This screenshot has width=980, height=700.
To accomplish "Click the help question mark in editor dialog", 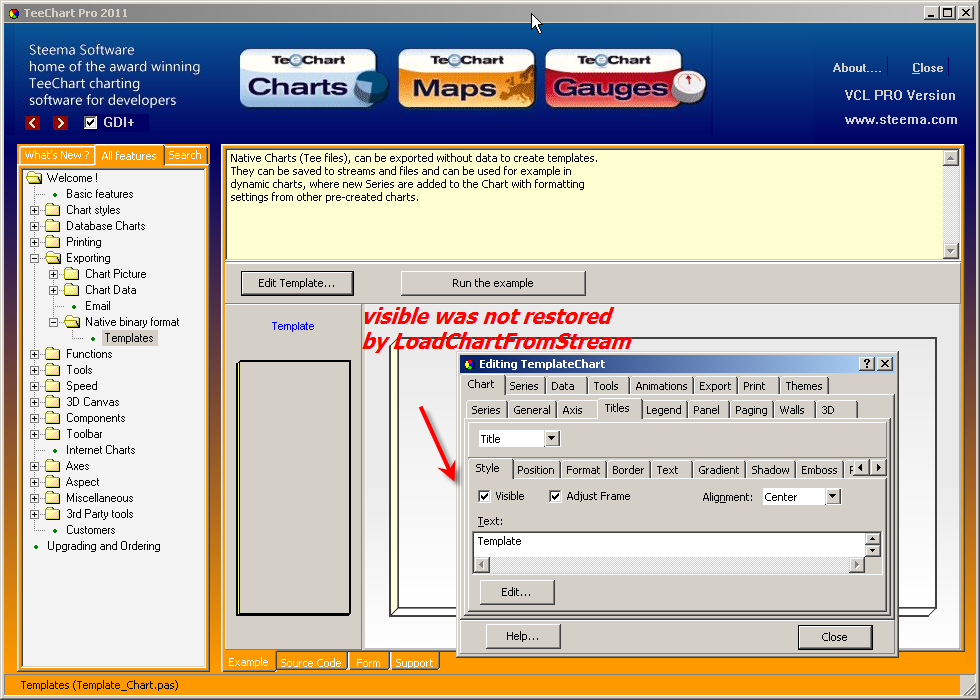I will (866, 364).
